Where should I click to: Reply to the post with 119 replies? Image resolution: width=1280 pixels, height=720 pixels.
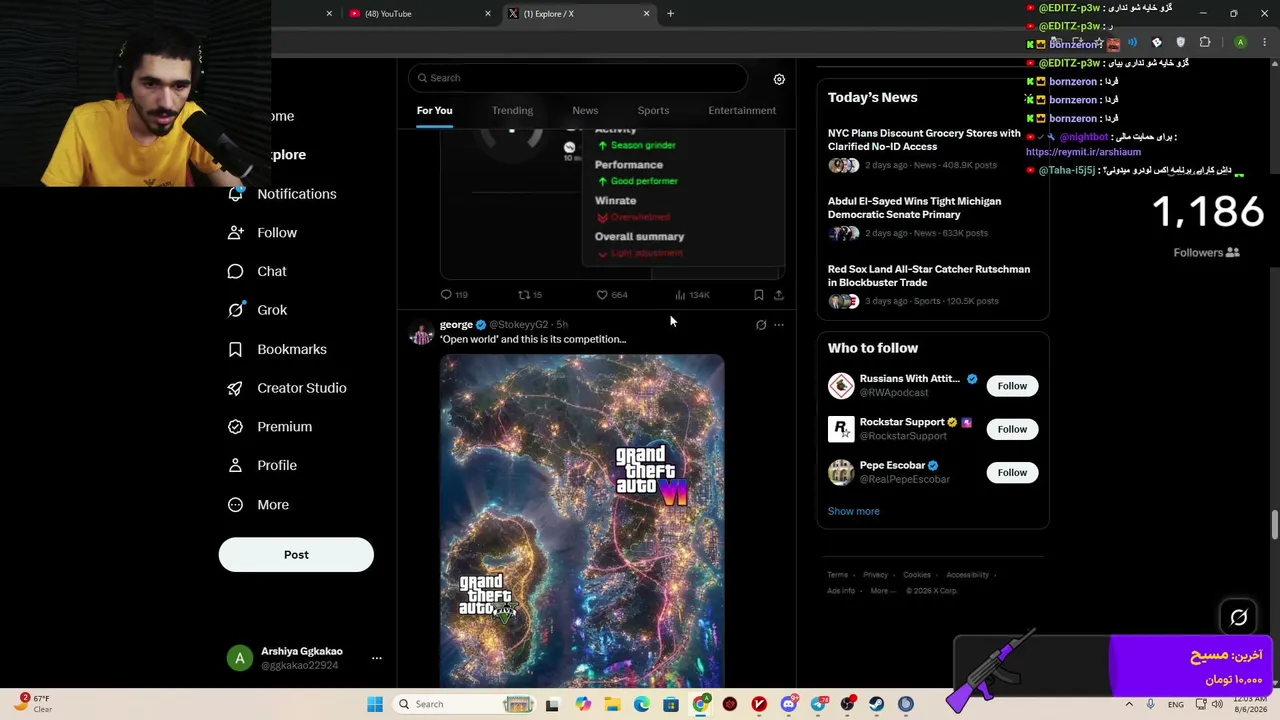click(x=454, y=295)
